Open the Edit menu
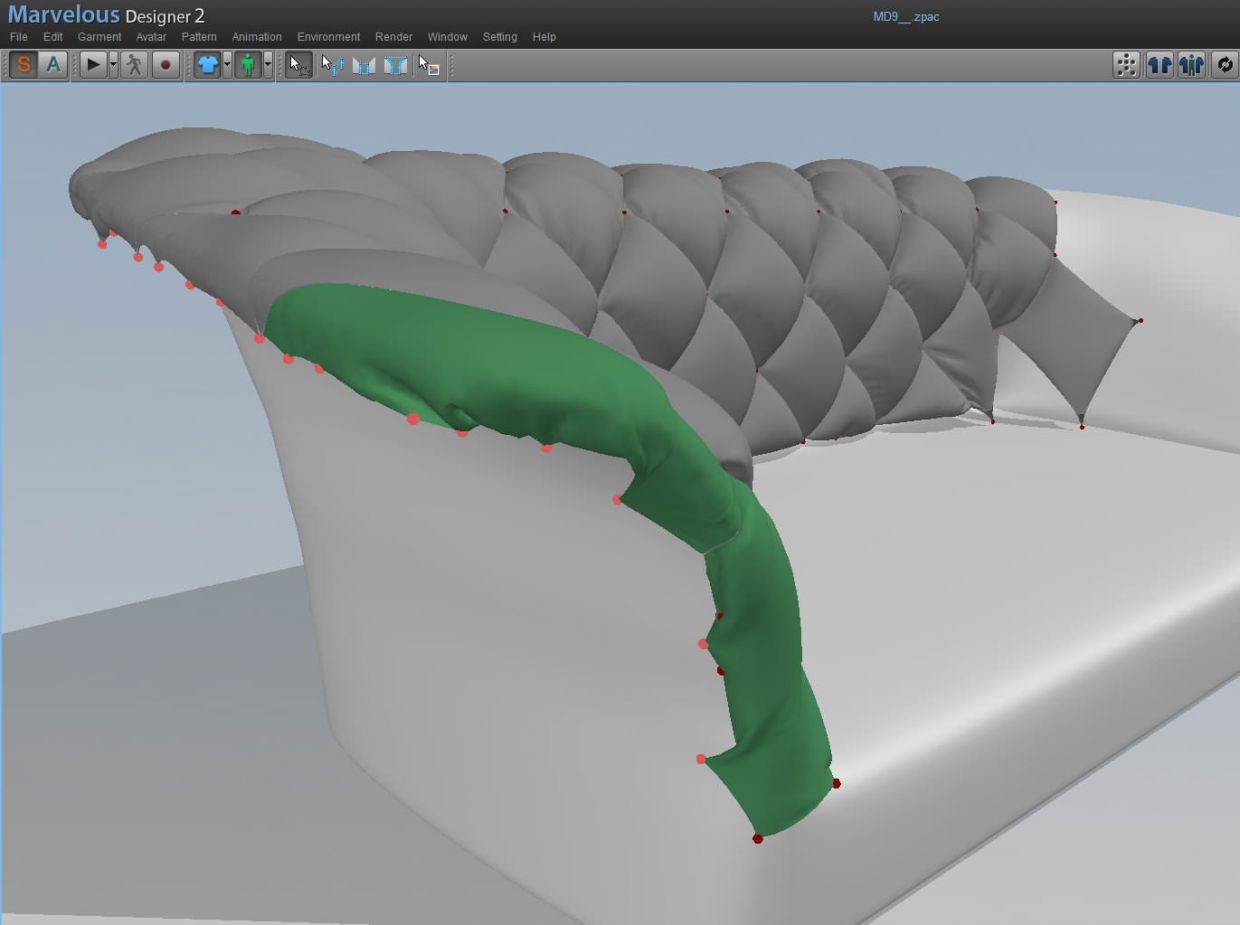The image size is (1240, 925). (x=53, y=37)
